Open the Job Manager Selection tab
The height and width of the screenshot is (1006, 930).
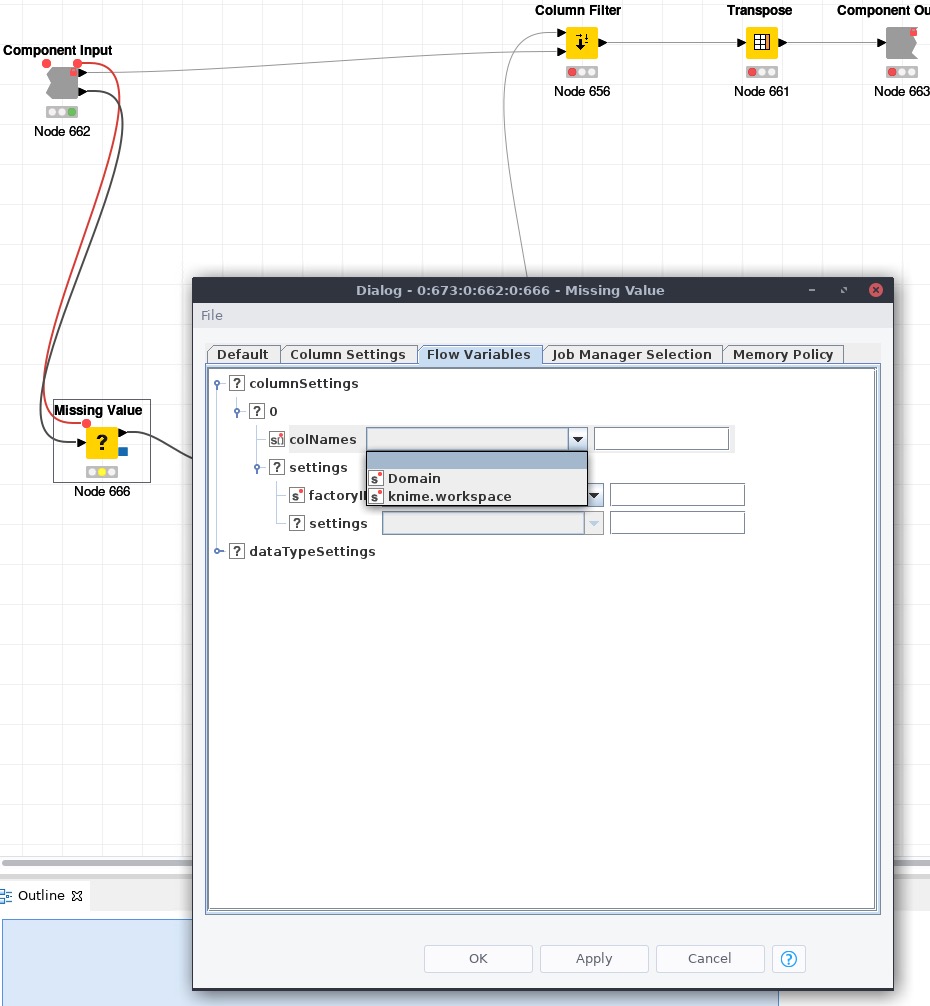[x=632, y=354]
